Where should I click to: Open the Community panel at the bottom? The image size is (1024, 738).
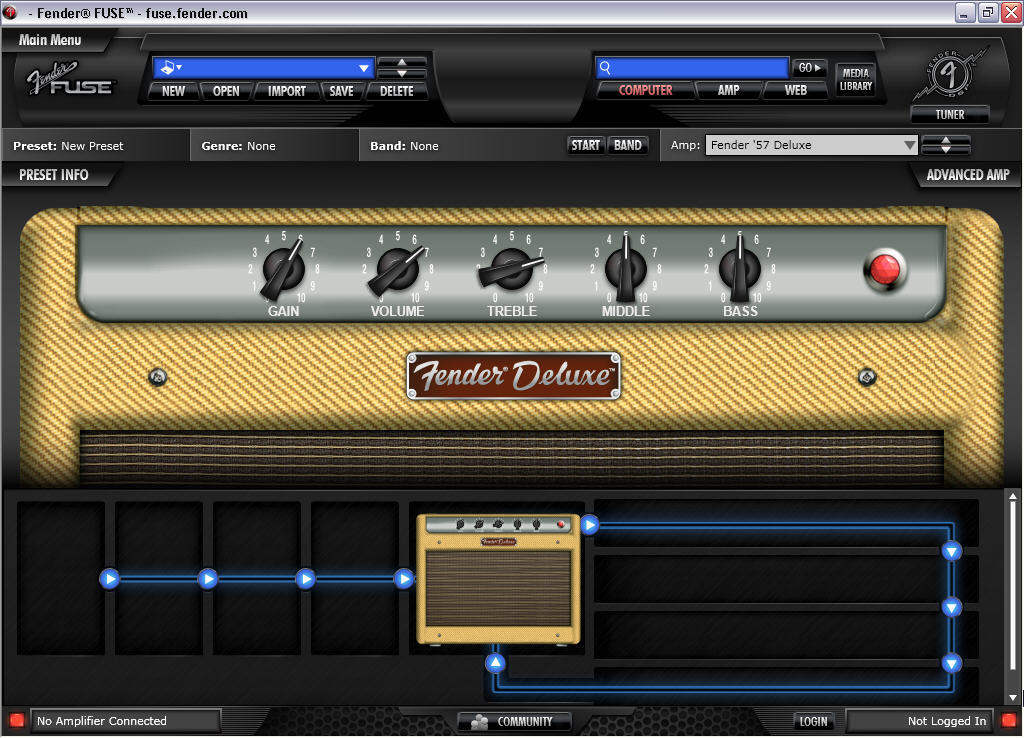pos(514,721)
